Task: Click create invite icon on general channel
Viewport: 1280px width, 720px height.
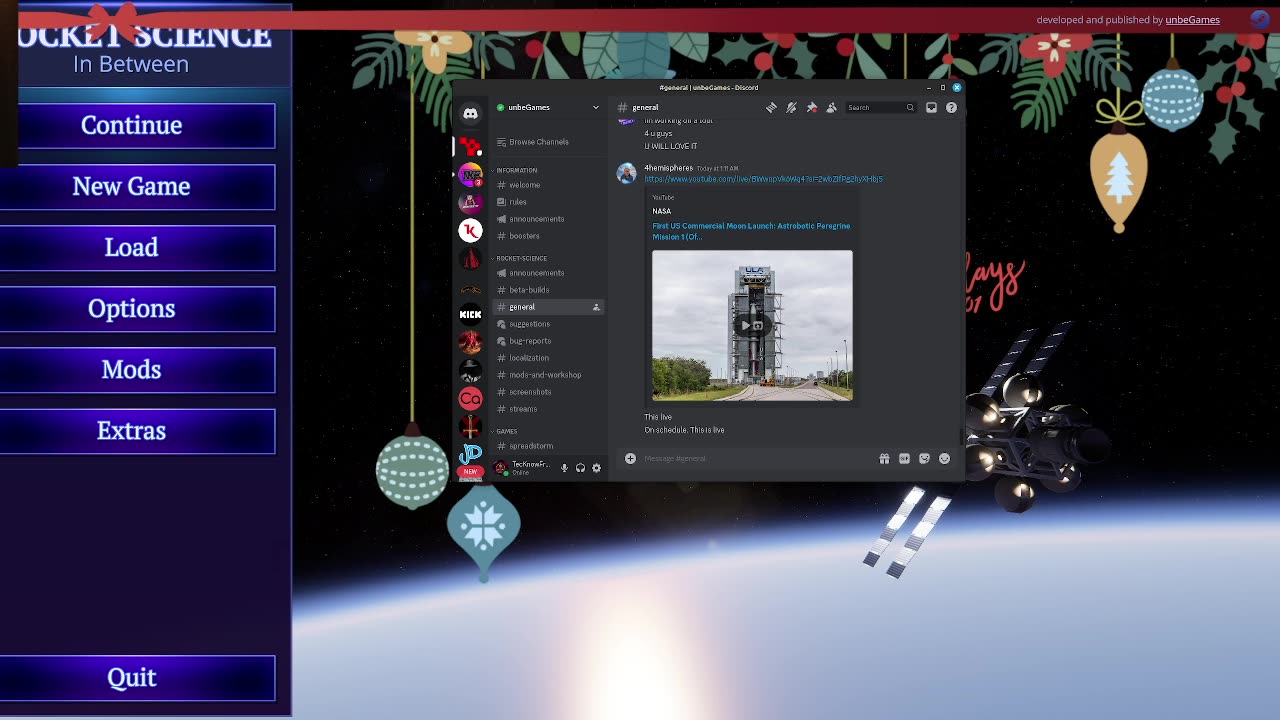Action: (x=596, y=307)
